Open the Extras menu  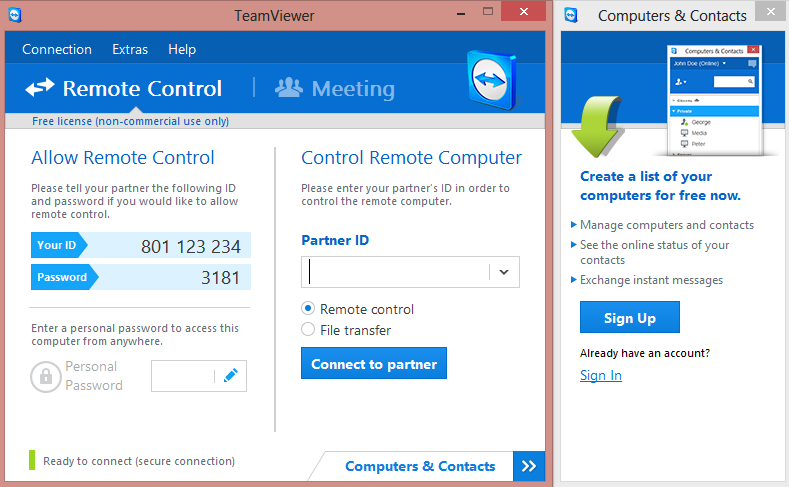coord(130,49)
